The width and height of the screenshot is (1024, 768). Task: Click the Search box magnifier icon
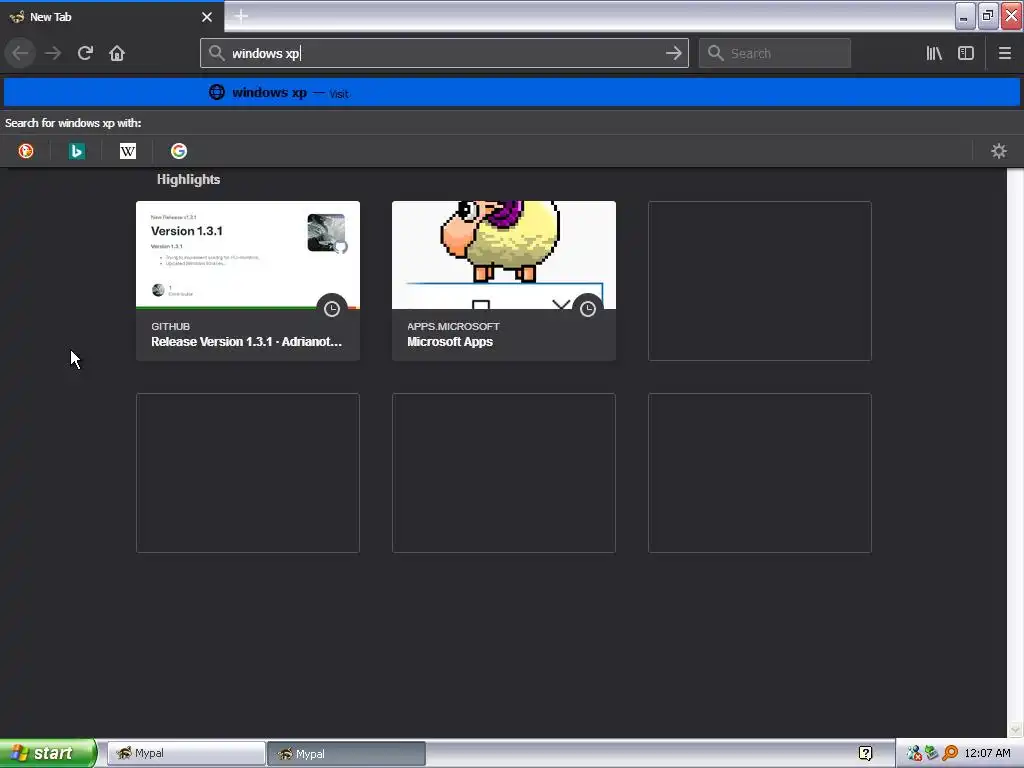pyautogui.click(x=716, y=53)
